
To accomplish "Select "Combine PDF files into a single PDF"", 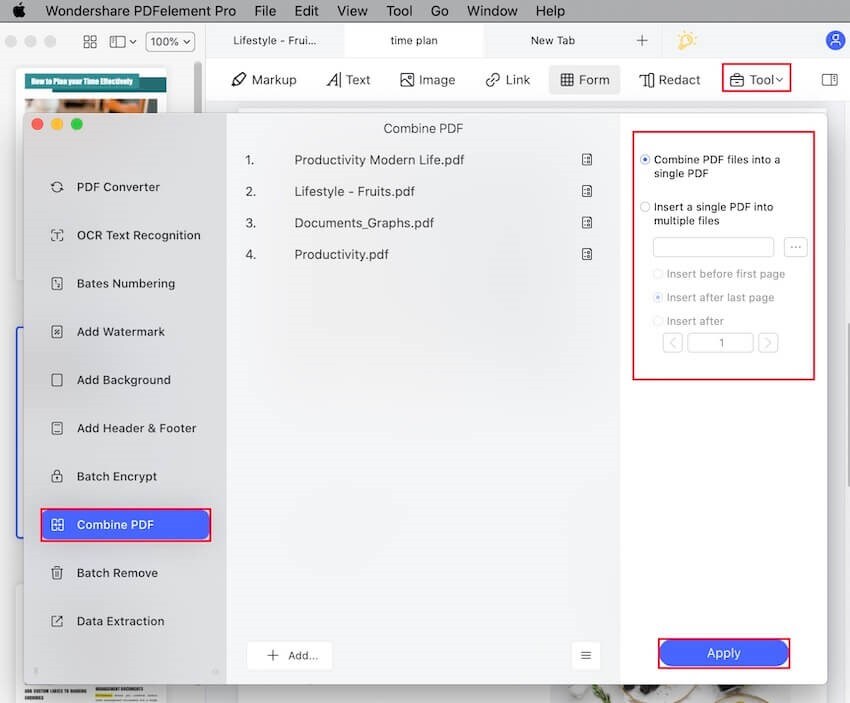I will point(646,159).
